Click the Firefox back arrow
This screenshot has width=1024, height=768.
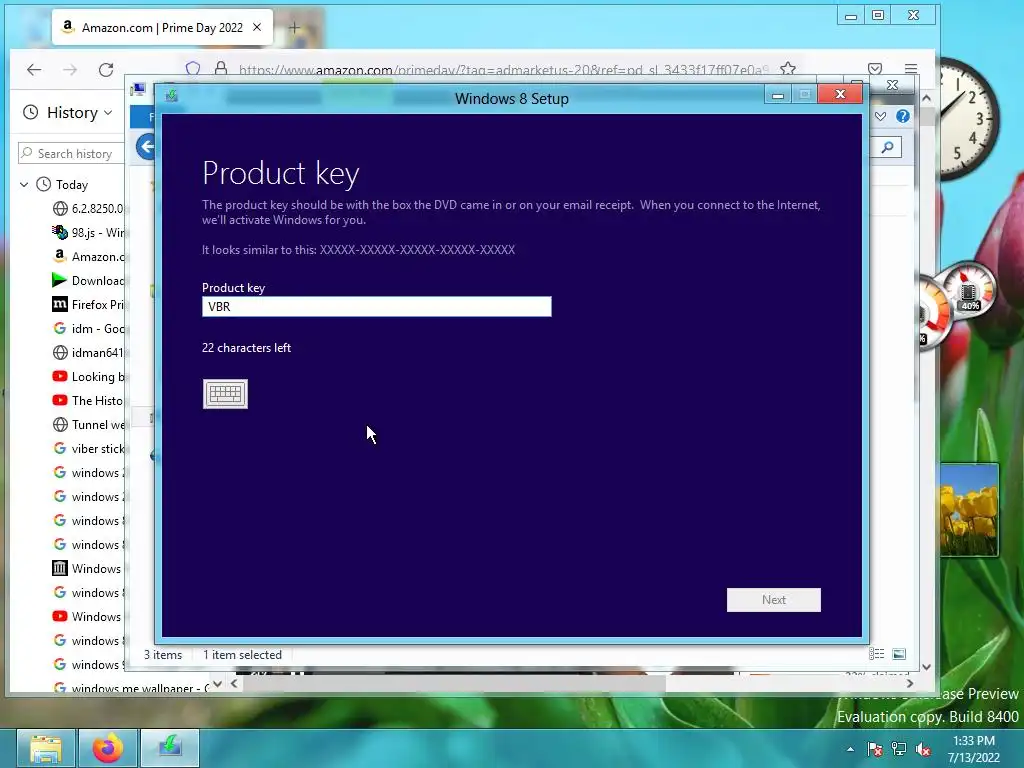tap(34, 69)
